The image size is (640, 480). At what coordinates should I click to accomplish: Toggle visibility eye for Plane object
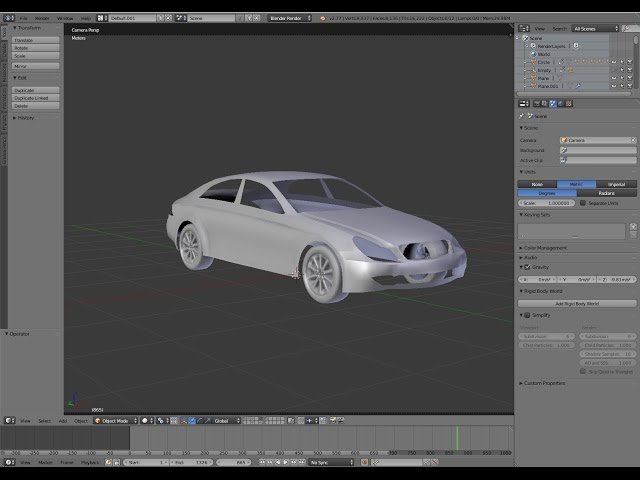[614, 78]
